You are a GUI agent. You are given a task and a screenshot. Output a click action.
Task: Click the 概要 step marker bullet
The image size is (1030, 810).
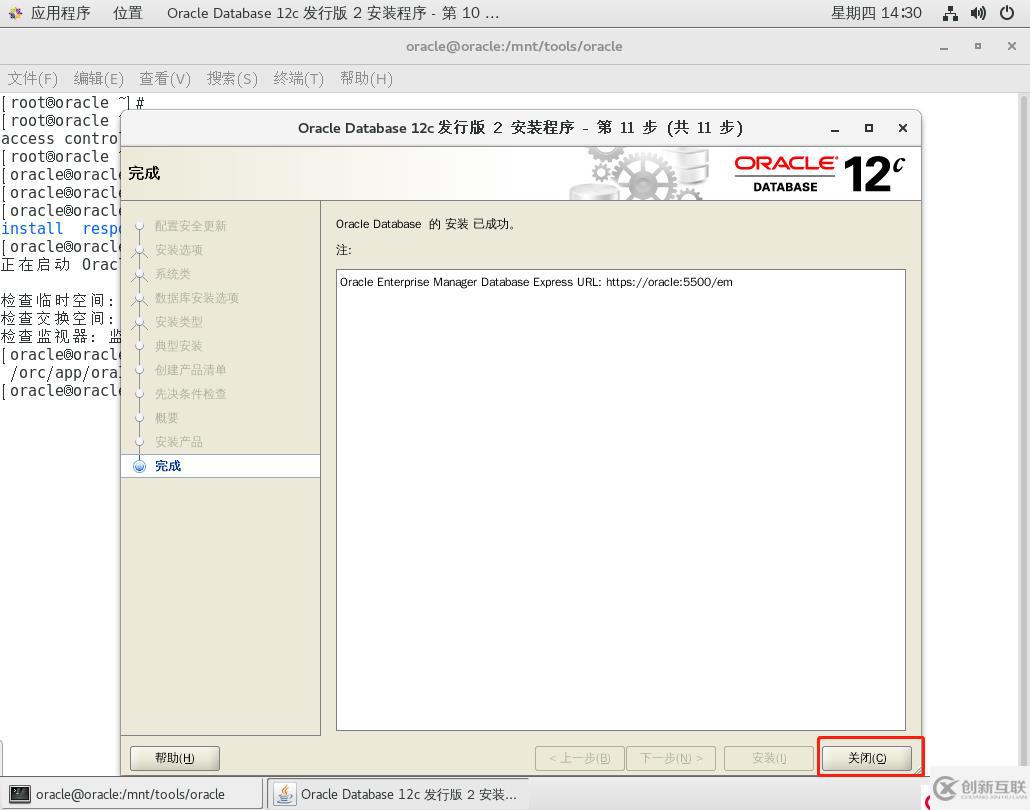[139, 418]
